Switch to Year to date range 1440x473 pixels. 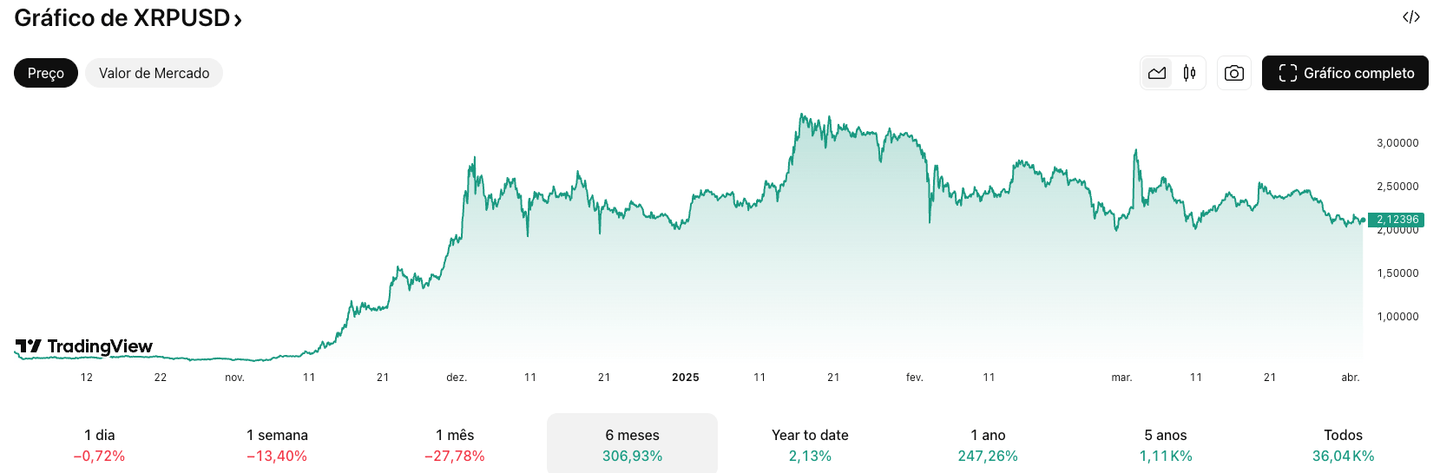tap(810, 445)
